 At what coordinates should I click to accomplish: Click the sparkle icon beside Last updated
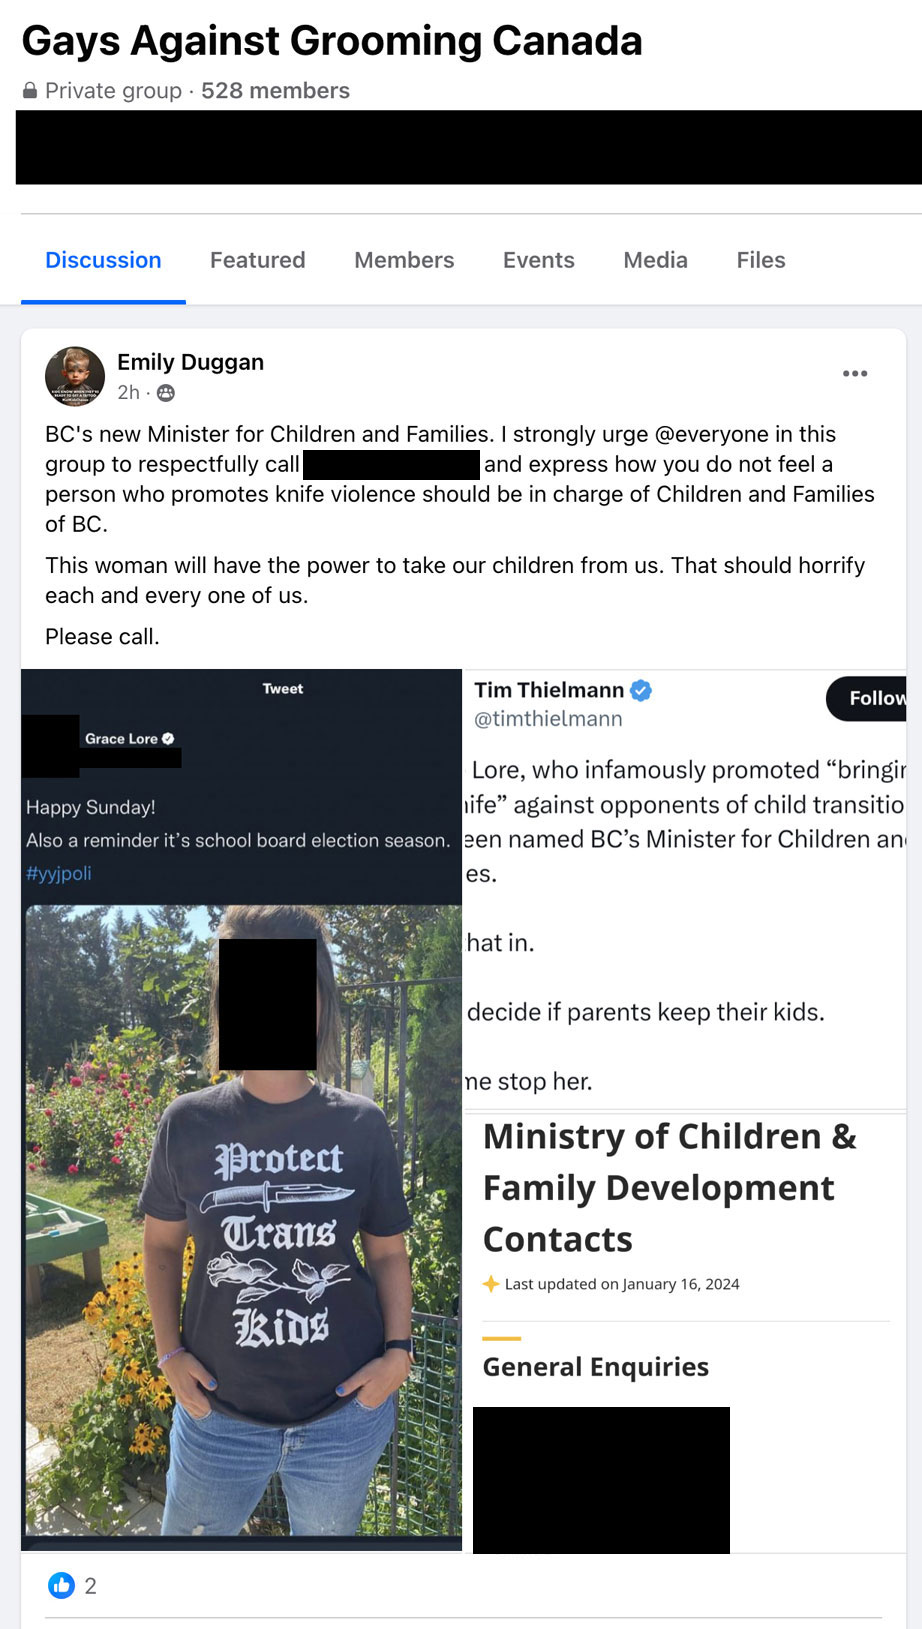point(490,1284)
